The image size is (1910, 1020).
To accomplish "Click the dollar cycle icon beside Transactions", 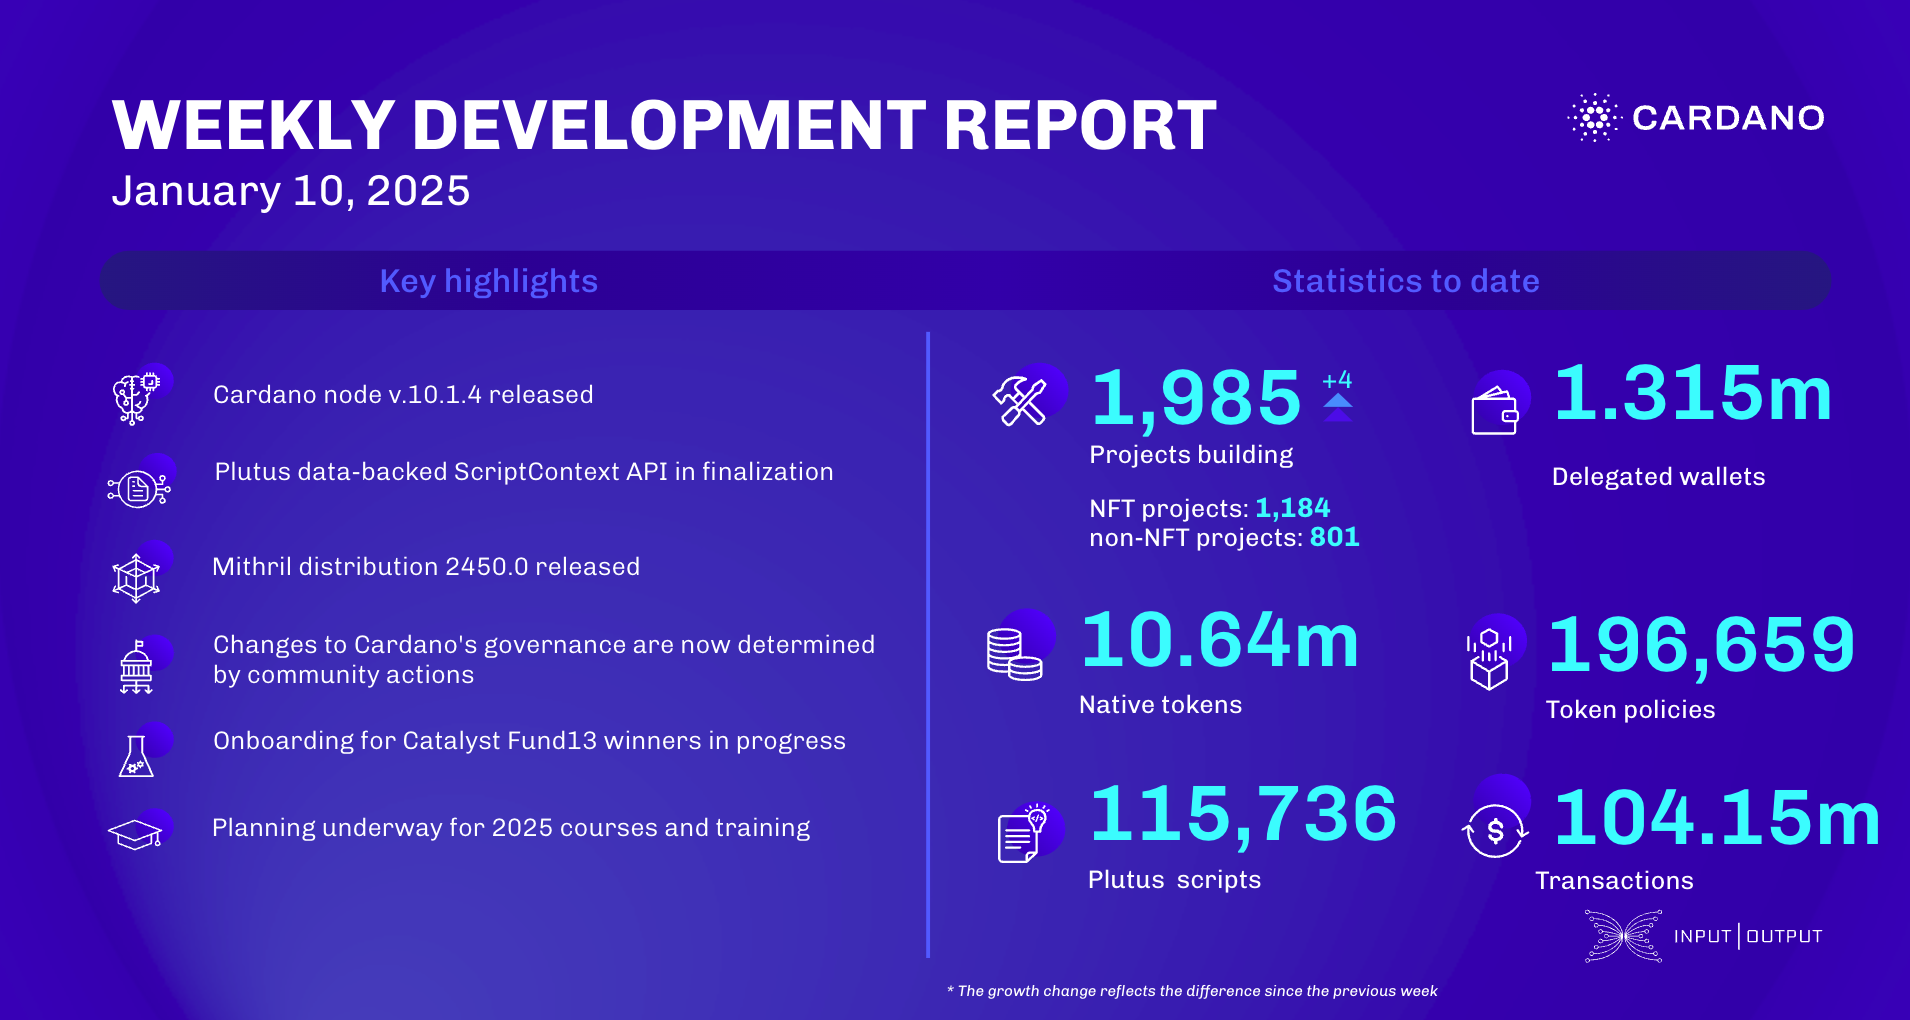I will [1495, 831].
